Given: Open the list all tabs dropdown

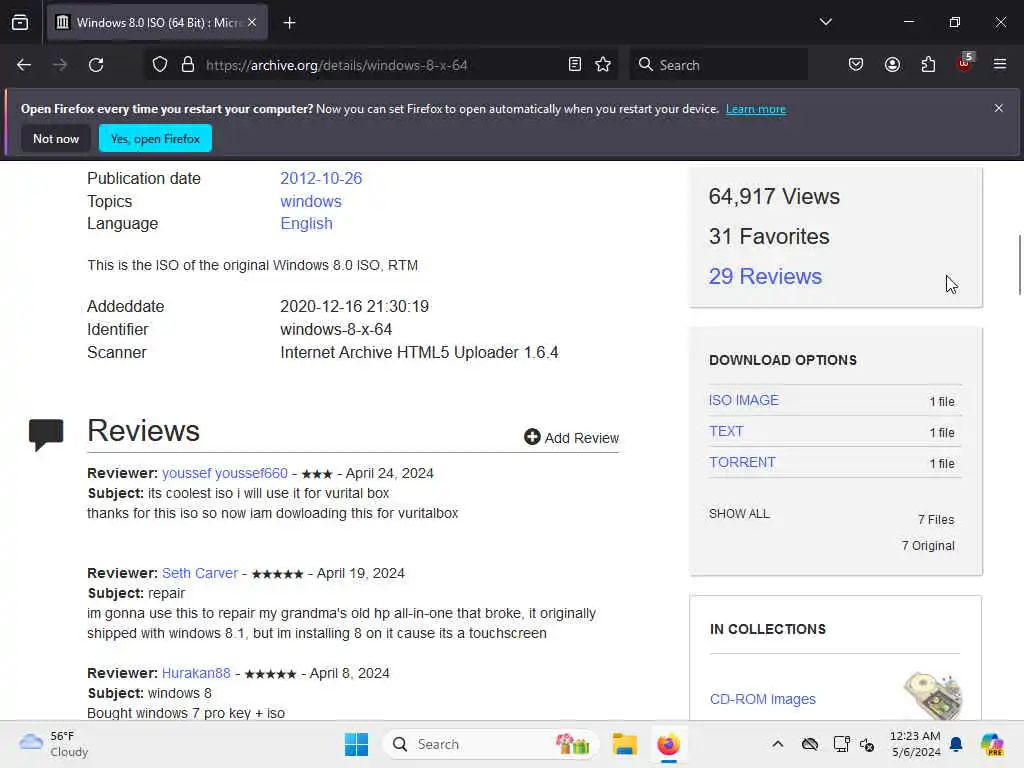Looking at the screenshot, I should (x=825, y=22).
